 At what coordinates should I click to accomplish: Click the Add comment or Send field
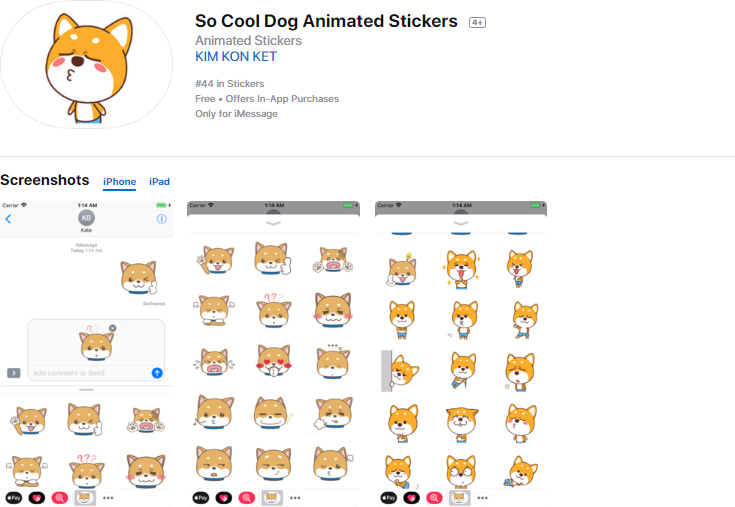88,373
